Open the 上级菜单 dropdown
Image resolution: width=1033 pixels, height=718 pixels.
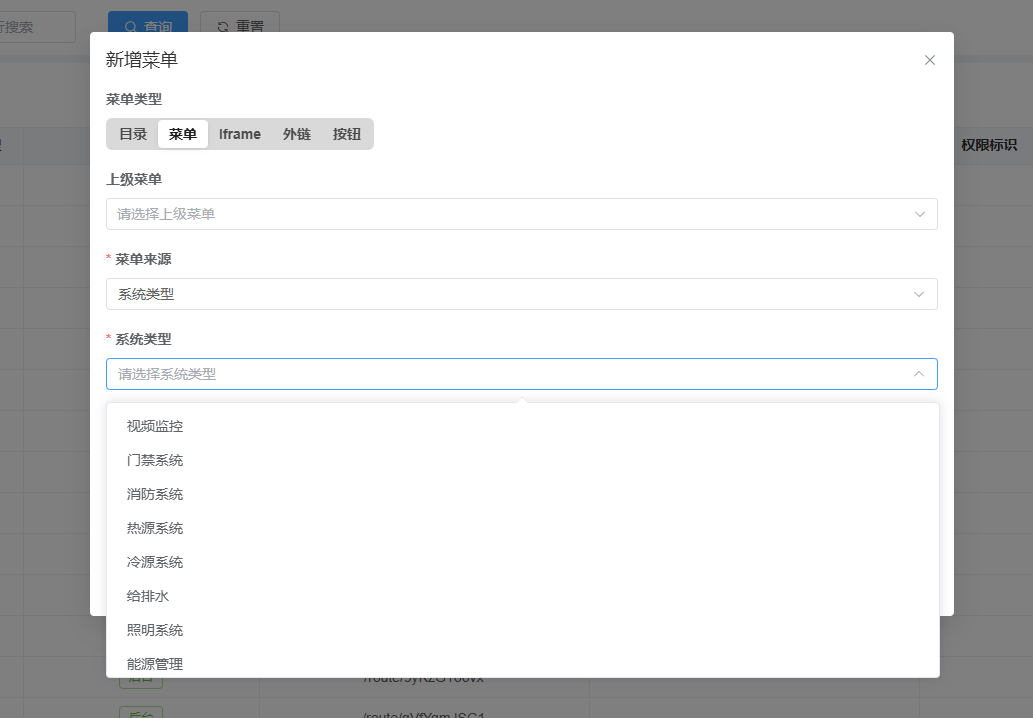(522, 214)
